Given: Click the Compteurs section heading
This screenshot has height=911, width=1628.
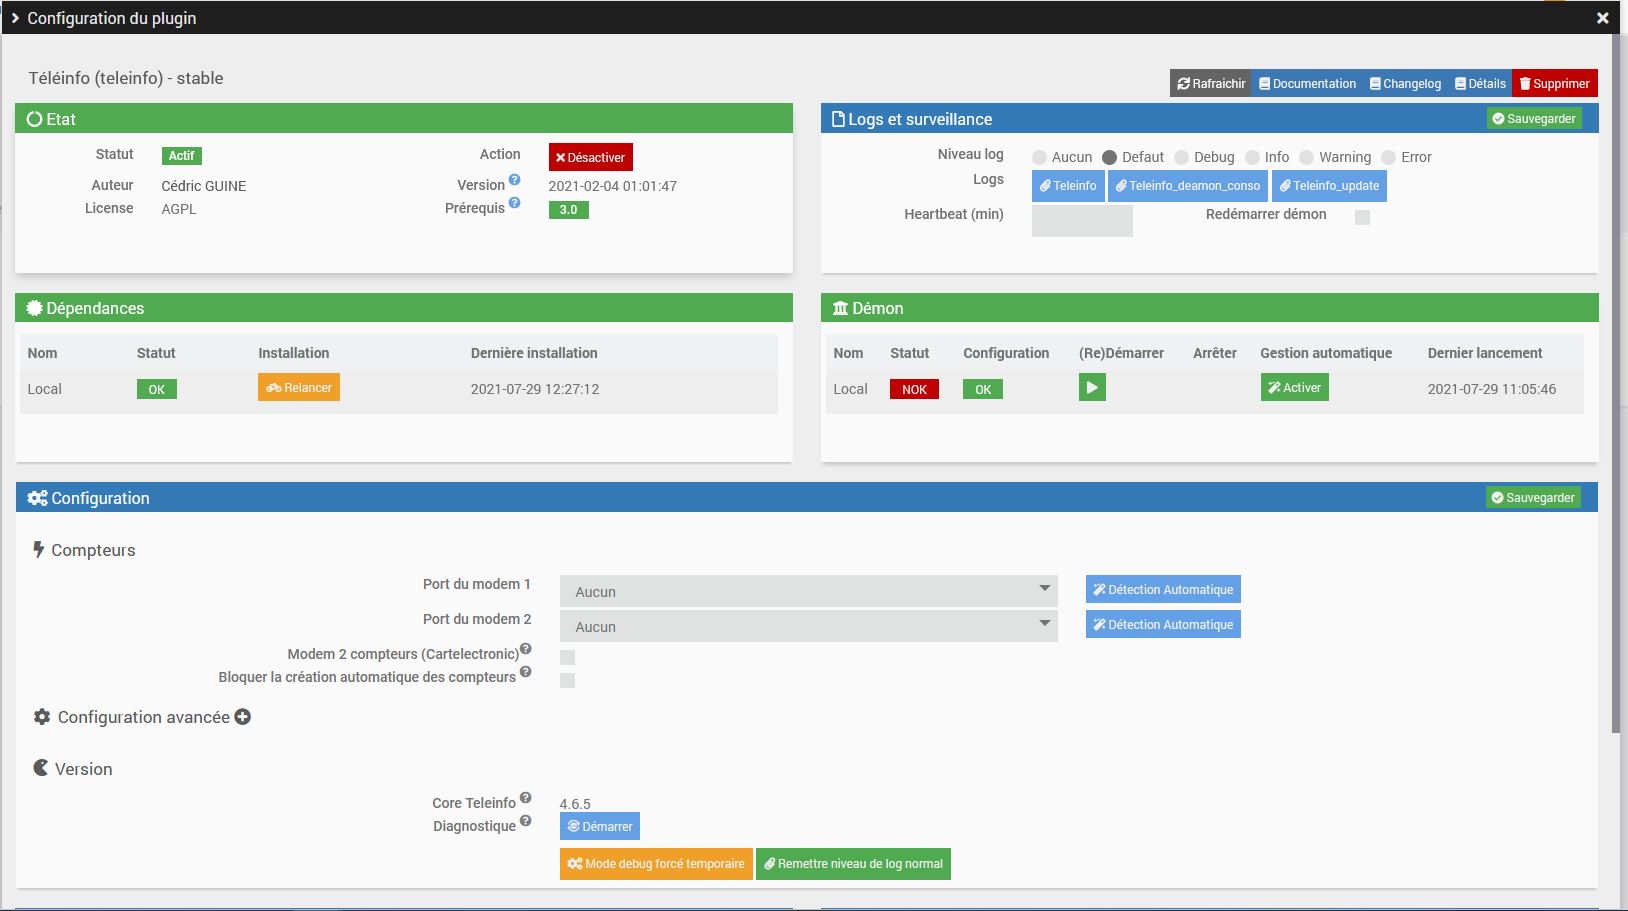Looking at the screenshot, I should coord(84,550).
